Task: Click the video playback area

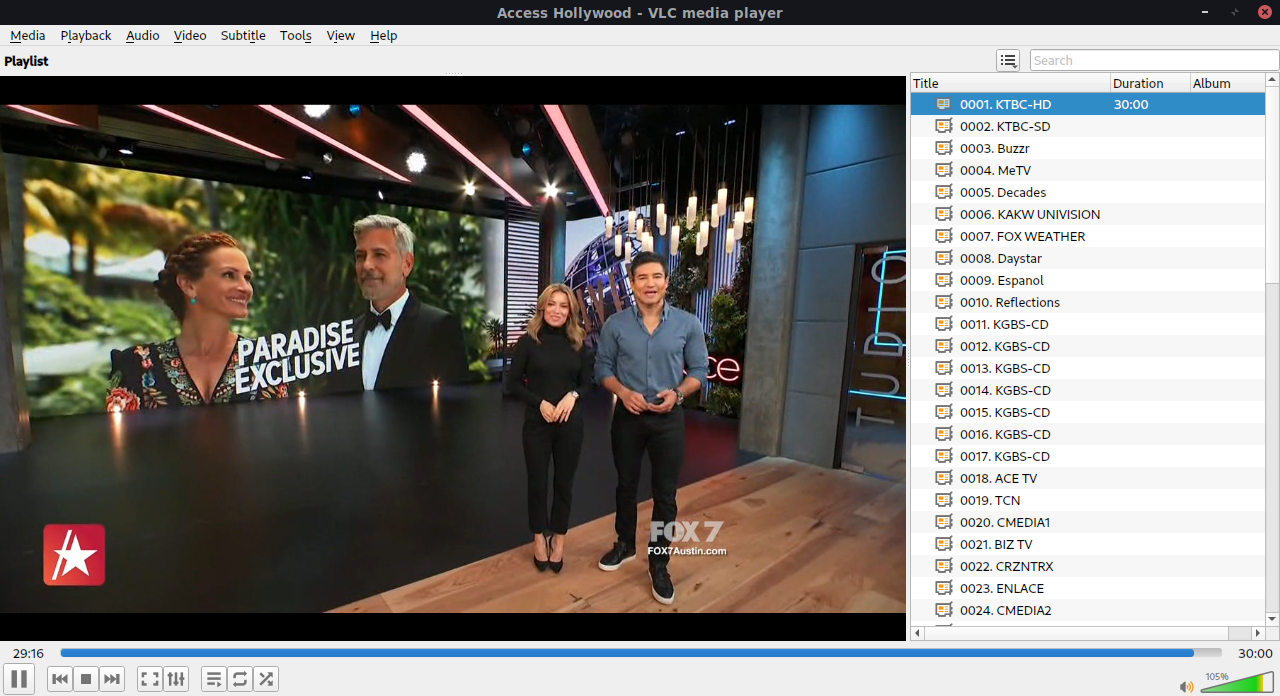Action: click(453, 358)
